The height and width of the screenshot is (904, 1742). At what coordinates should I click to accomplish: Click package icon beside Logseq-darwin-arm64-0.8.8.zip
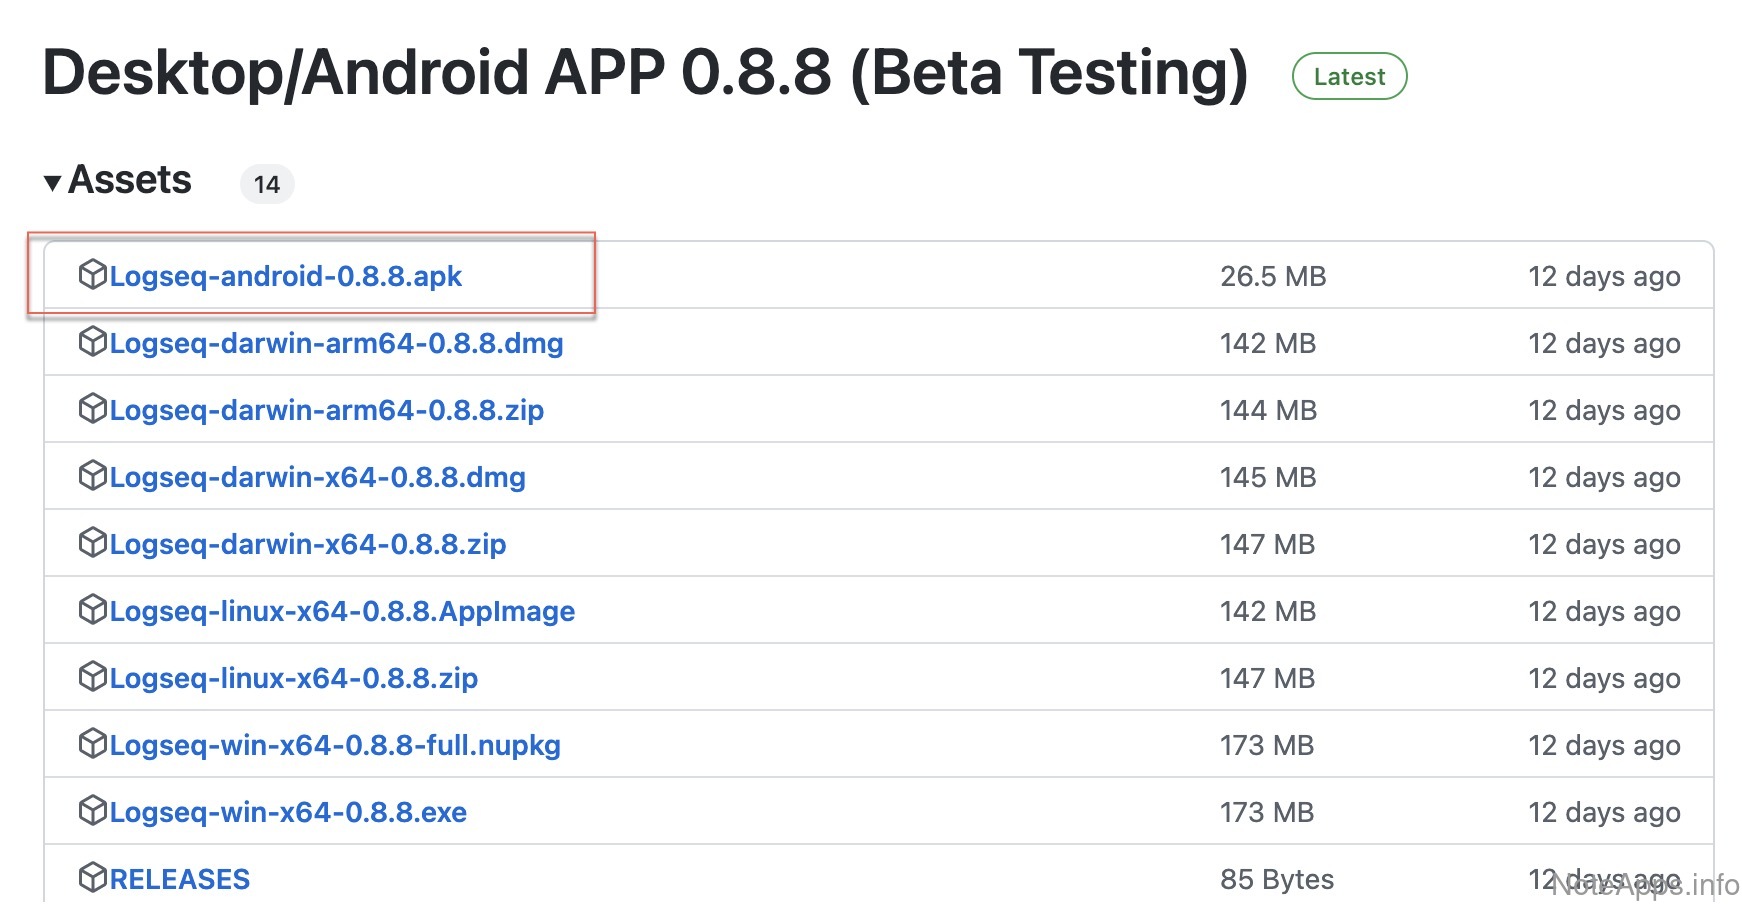(x=92, y=409)
